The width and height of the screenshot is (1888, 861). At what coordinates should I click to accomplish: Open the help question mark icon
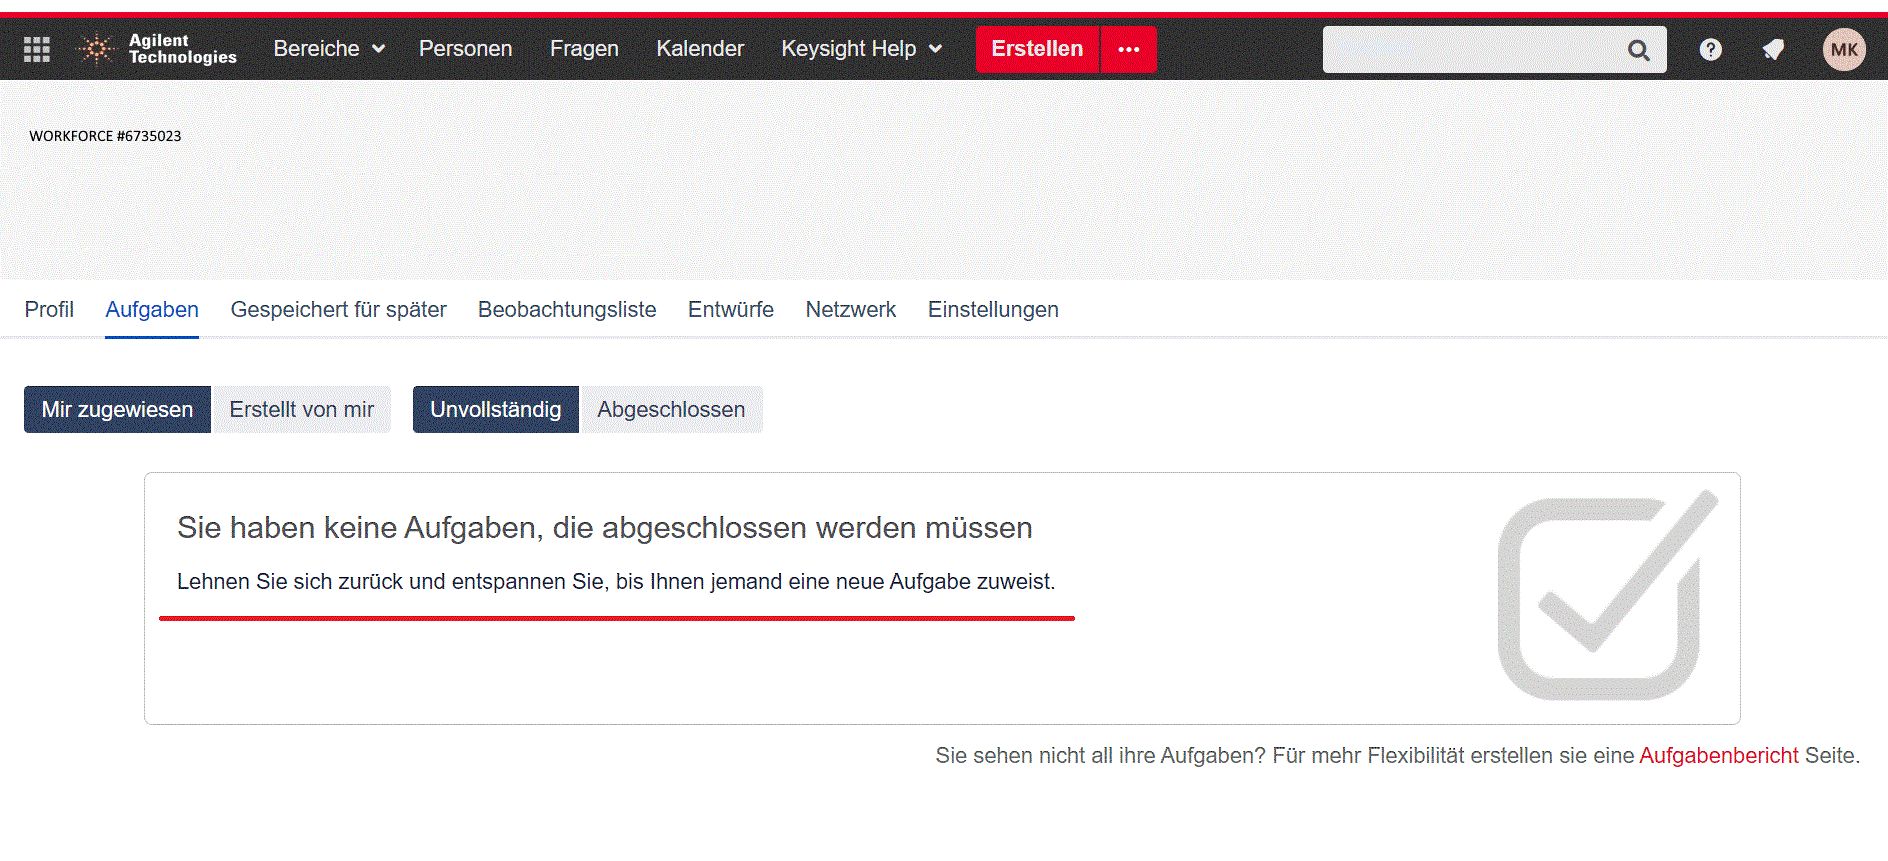[1710, 49]
